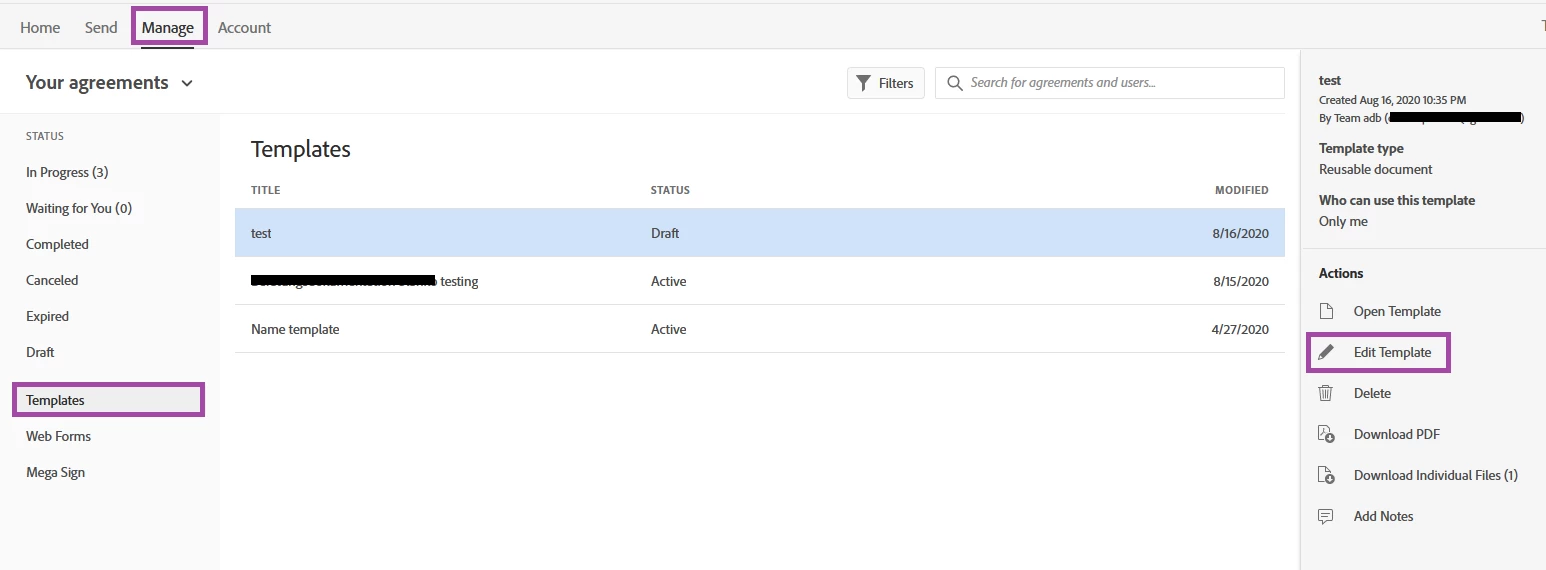
Task: Open the Send tab
Action: click(x=101, y=27)
